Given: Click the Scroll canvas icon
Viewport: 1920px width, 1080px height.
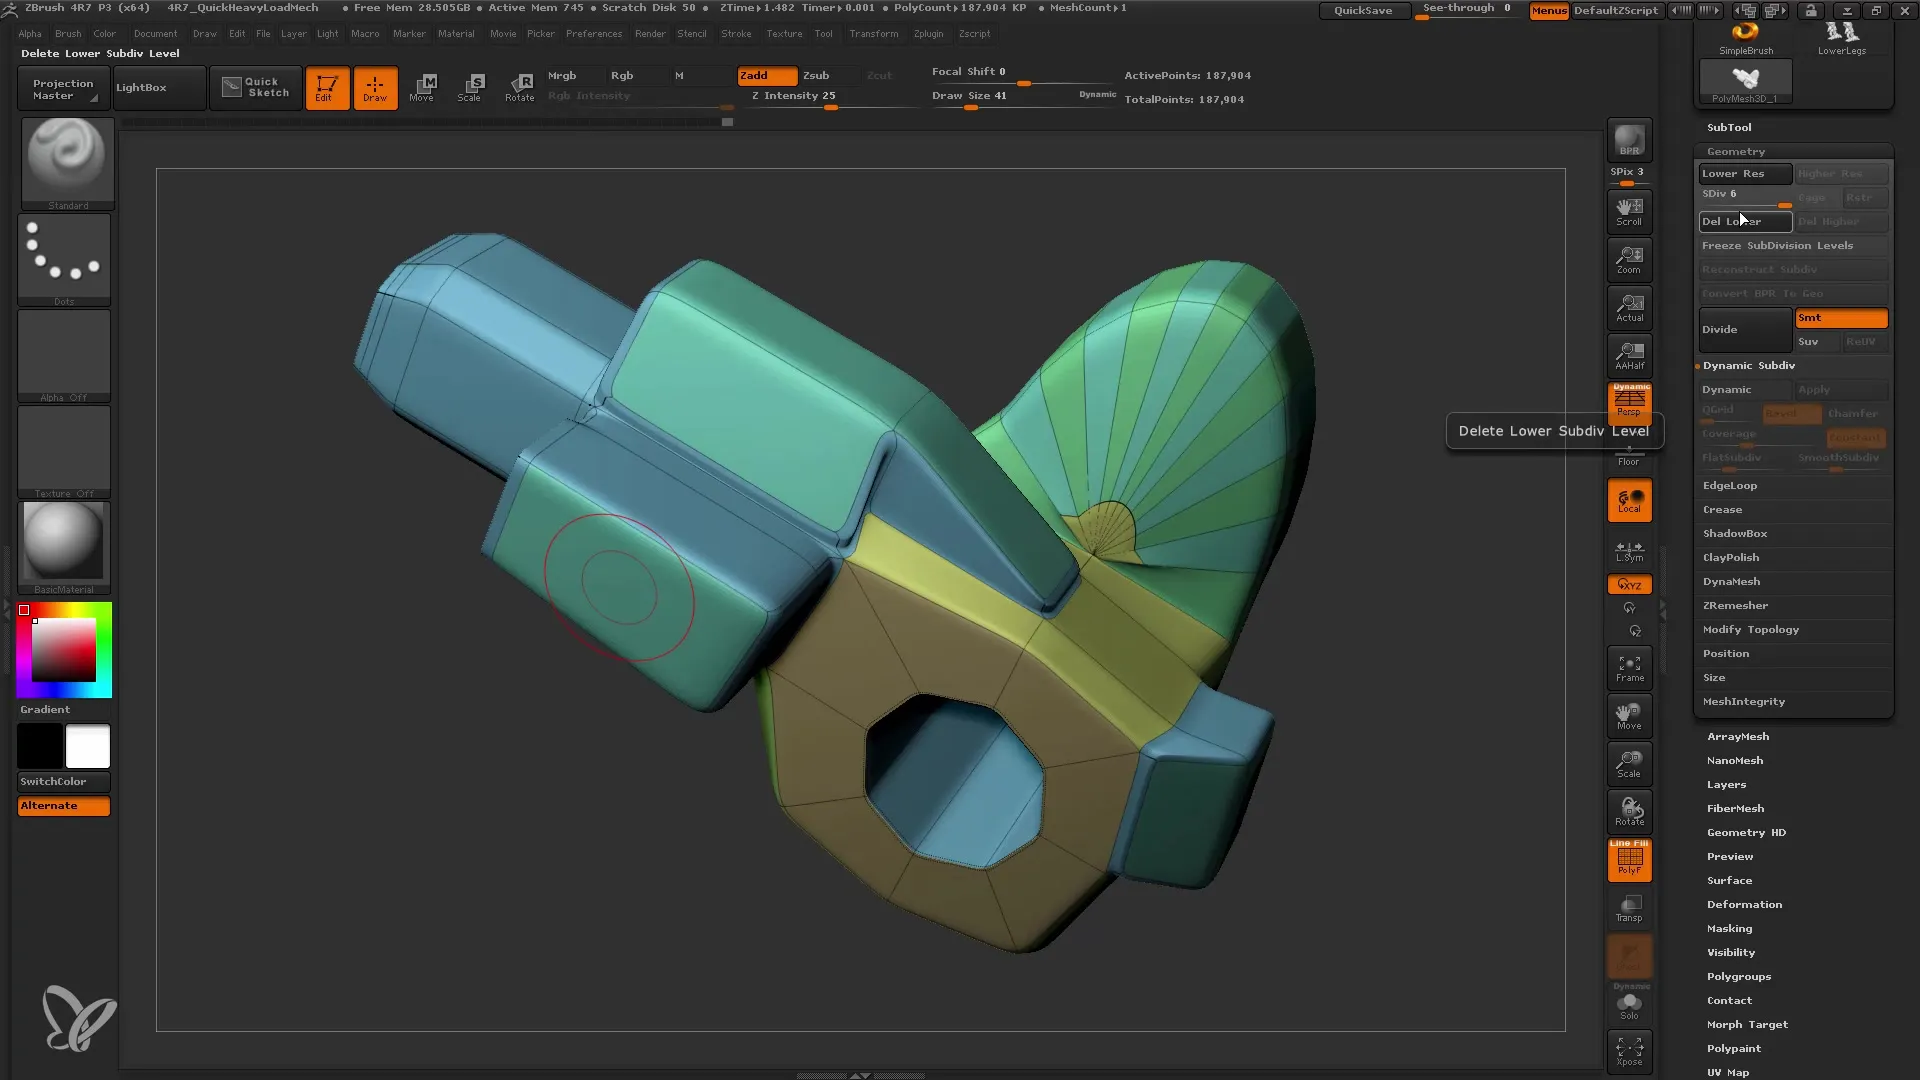Looking at the screenshot, I should click(x=1629, y=211).
